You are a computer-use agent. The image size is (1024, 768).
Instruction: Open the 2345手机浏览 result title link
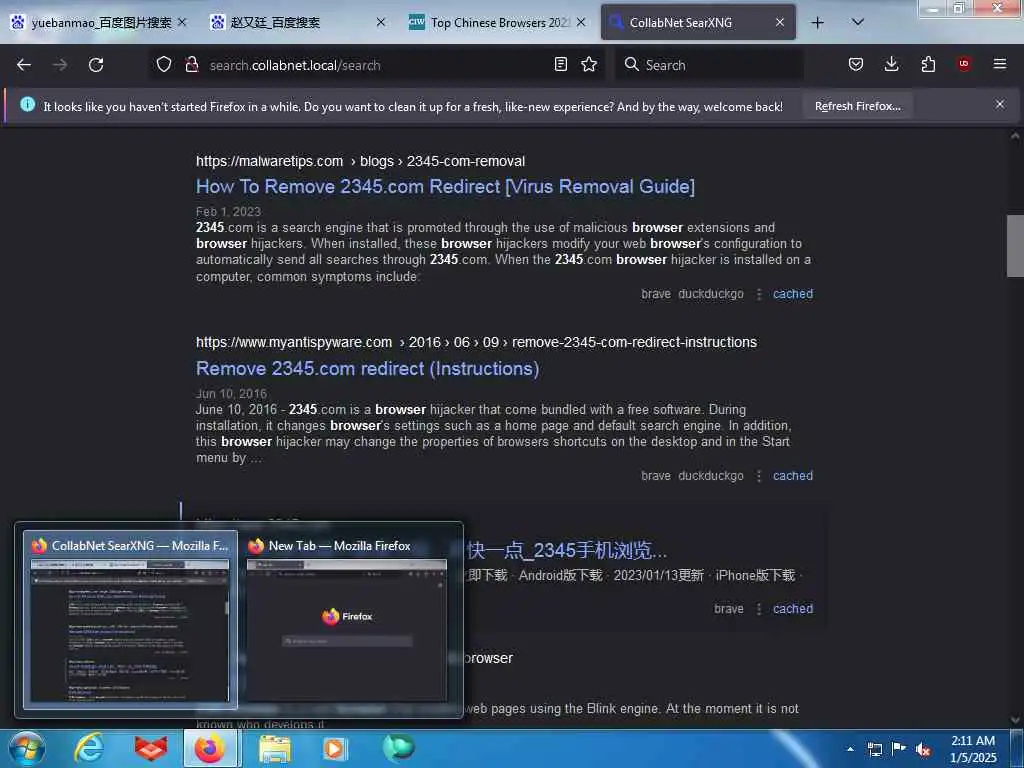[x=567, y=551]
